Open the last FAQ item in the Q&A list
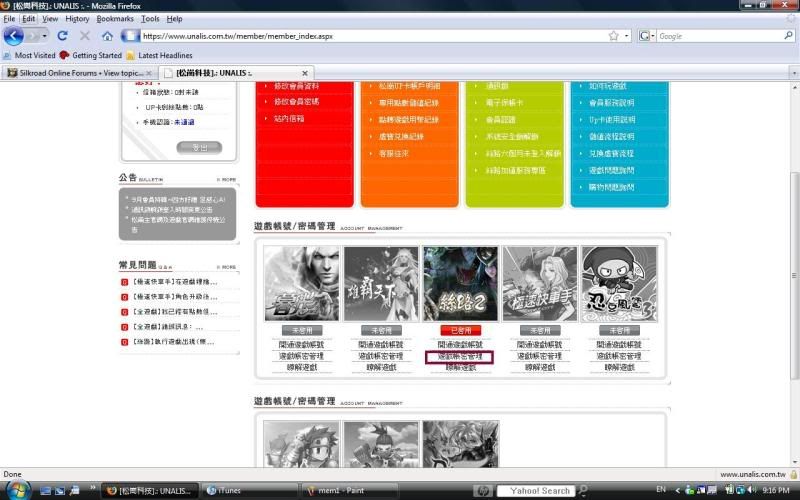Screen dimensions: 800x500 coord(172,342)
